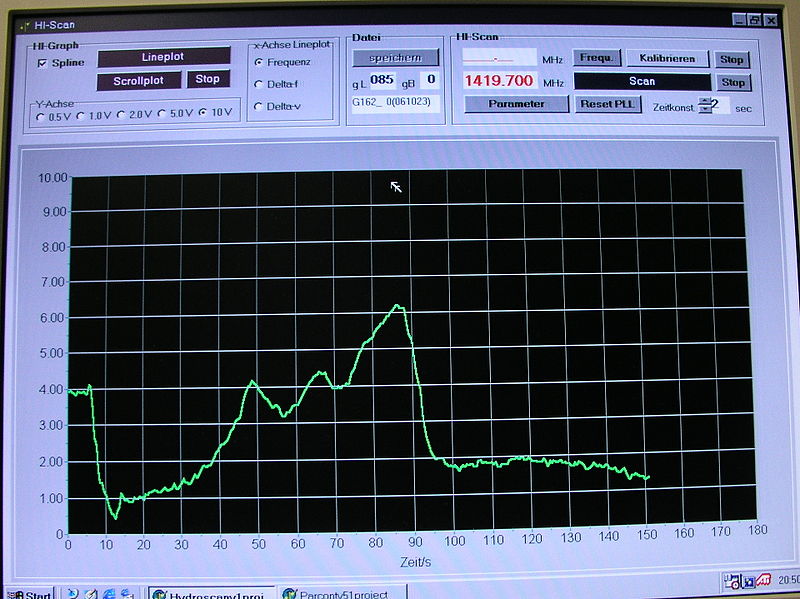Start calibration with the Kalibrieren button
Viewport: 800px width, 599px height.
coord(668,58)
